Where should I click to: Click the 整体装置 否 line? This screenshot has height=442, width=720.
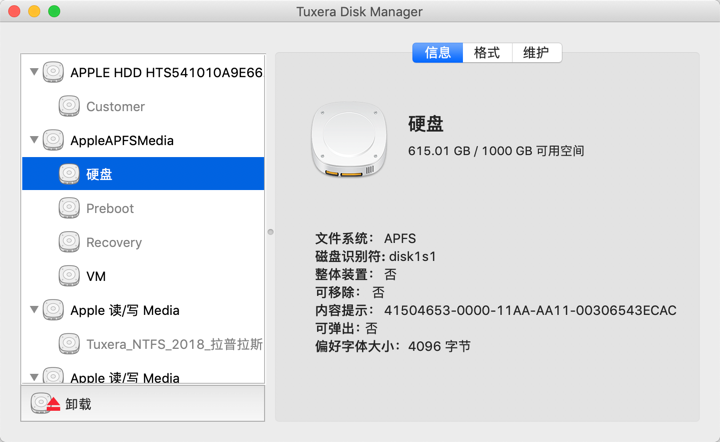coord(356,274)
